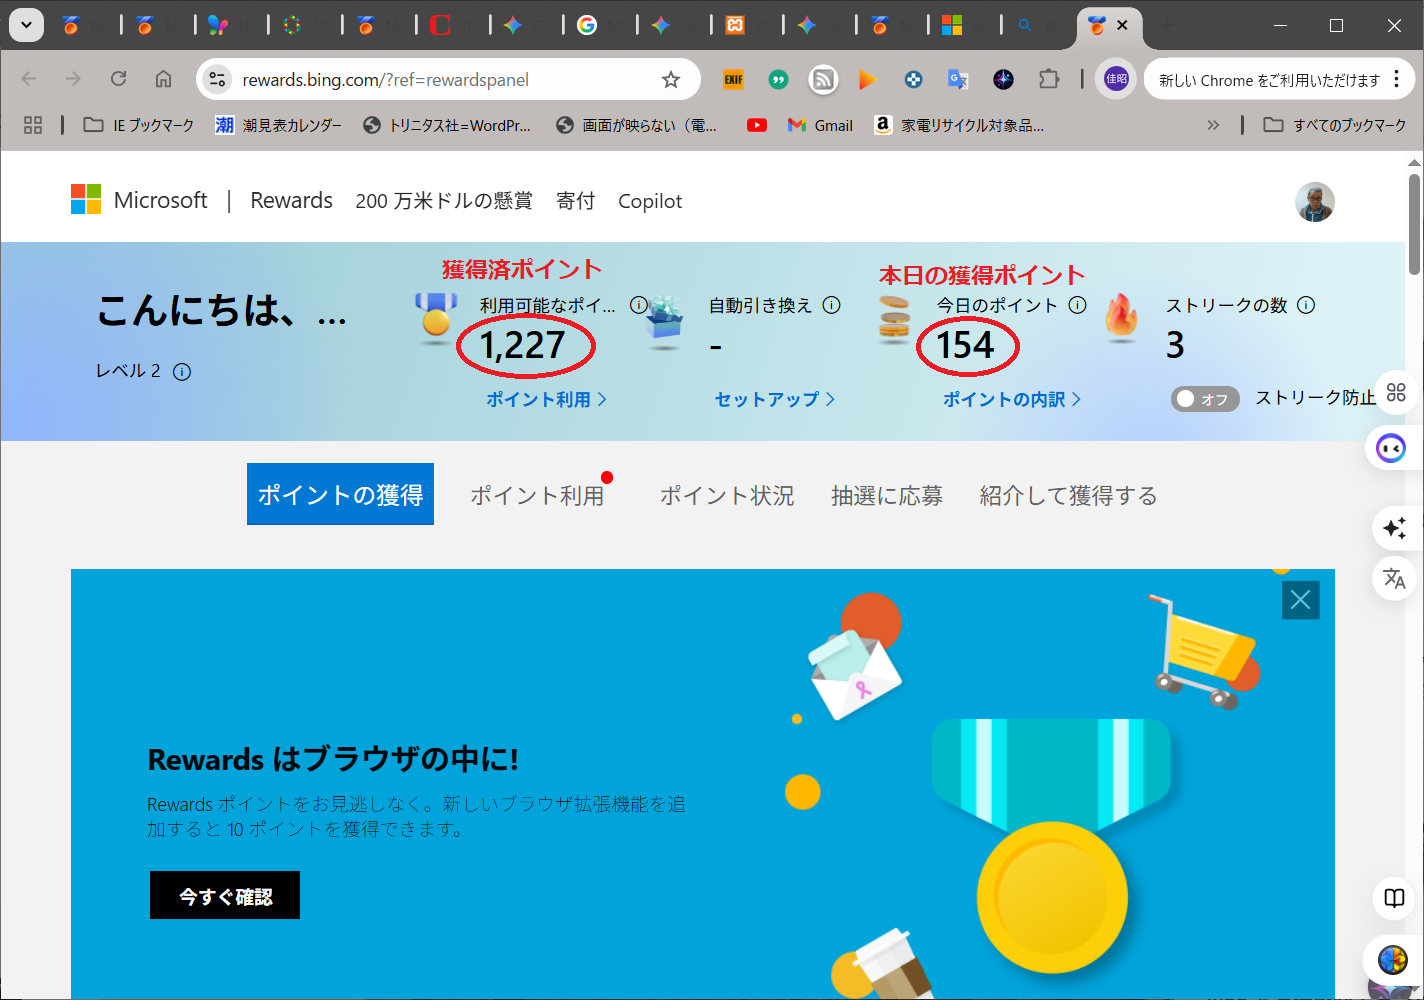Image resolution: width=1424 pixels, height=1000 pixels.
Task: Open the reading mode book icon
Action: 1394,897
